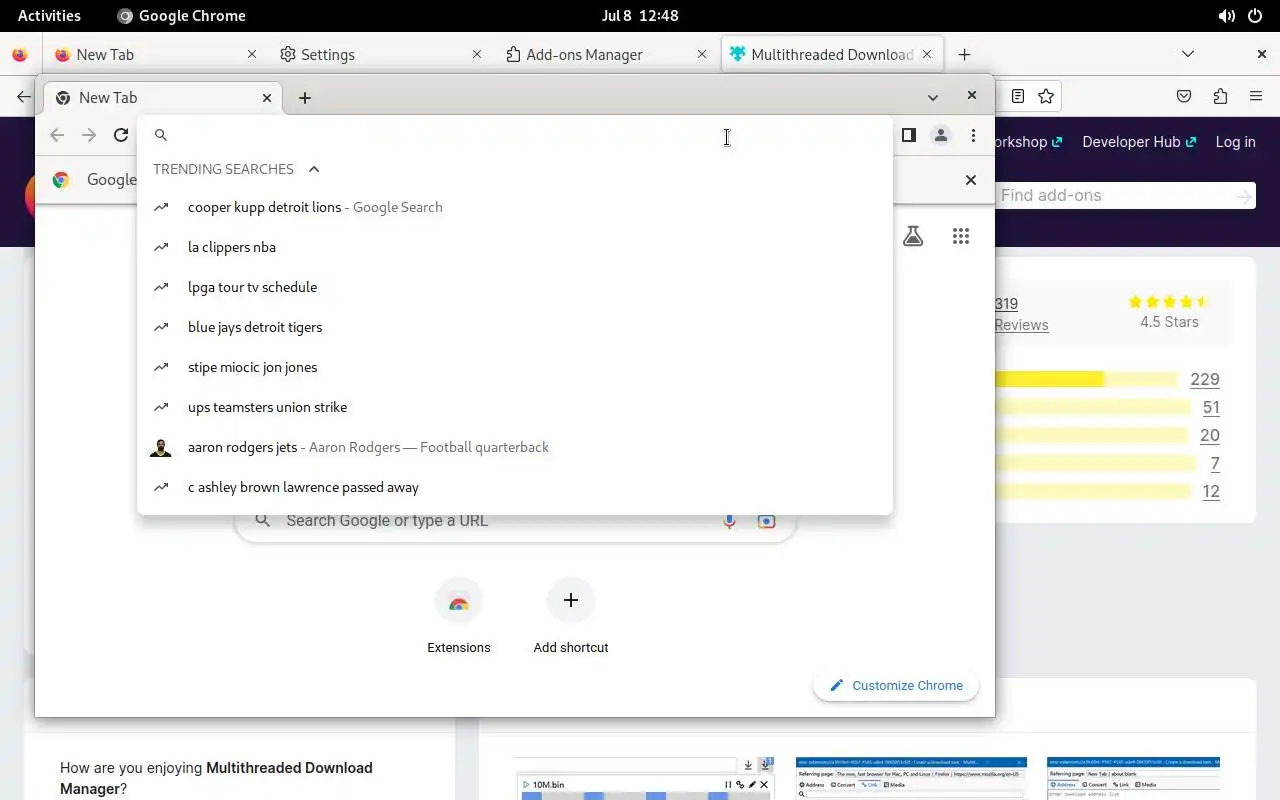This screenshot has width=1280, height=800.
Task: Click five-star rating yellow bar
Action: pyautogui.click(x=1086, y=379)
